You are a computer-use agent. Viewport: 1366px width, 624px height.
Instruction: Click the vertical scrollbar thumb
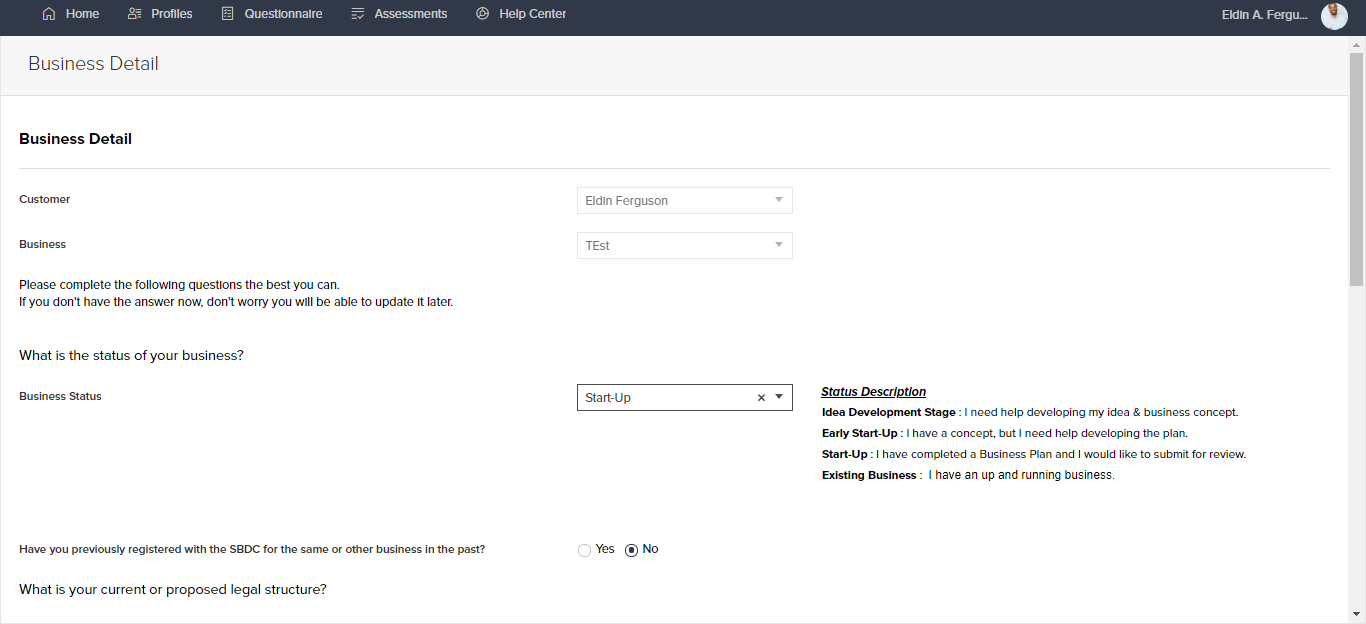(x=1357, y=170)
